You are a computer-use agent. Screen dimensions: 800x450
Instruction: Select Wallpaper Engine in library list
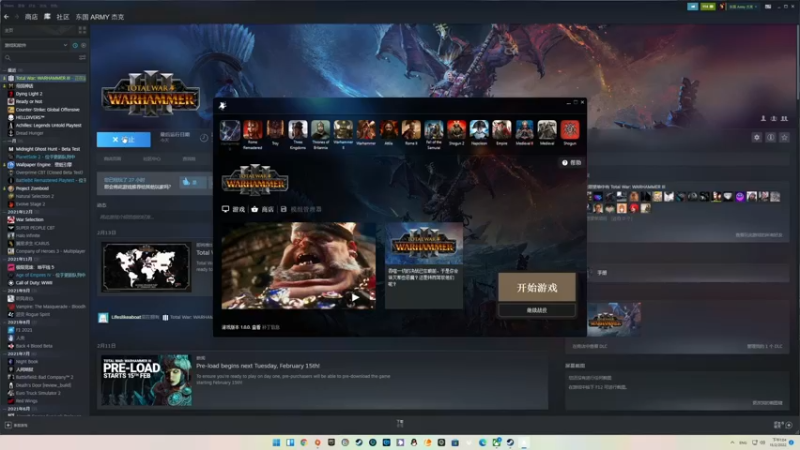coord(40,165)
